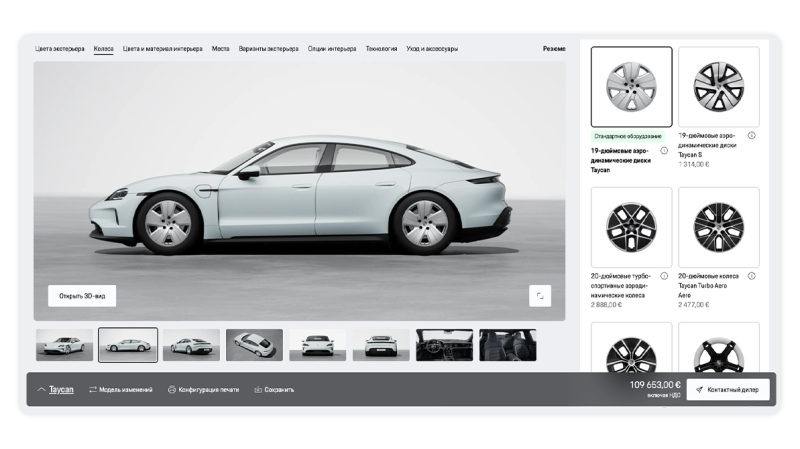Select the Технология tab
800x449 pixels.
click(381, 49)
